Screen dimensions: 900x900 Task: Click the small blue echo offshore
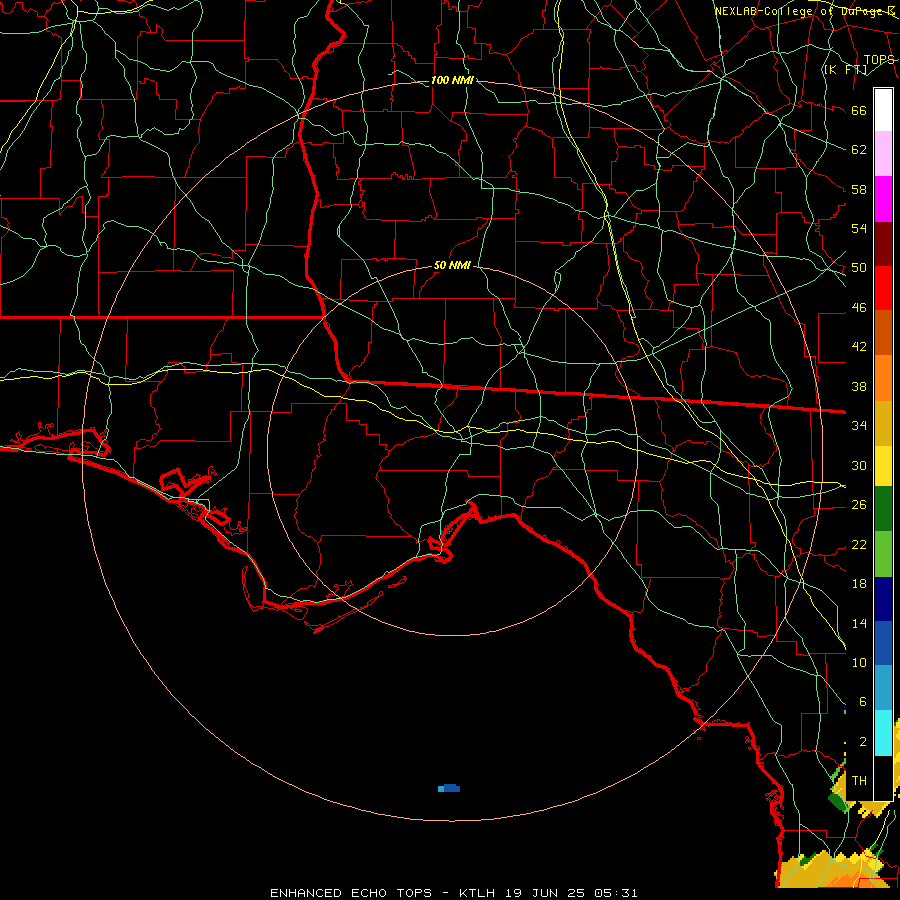tap(449, 788)
